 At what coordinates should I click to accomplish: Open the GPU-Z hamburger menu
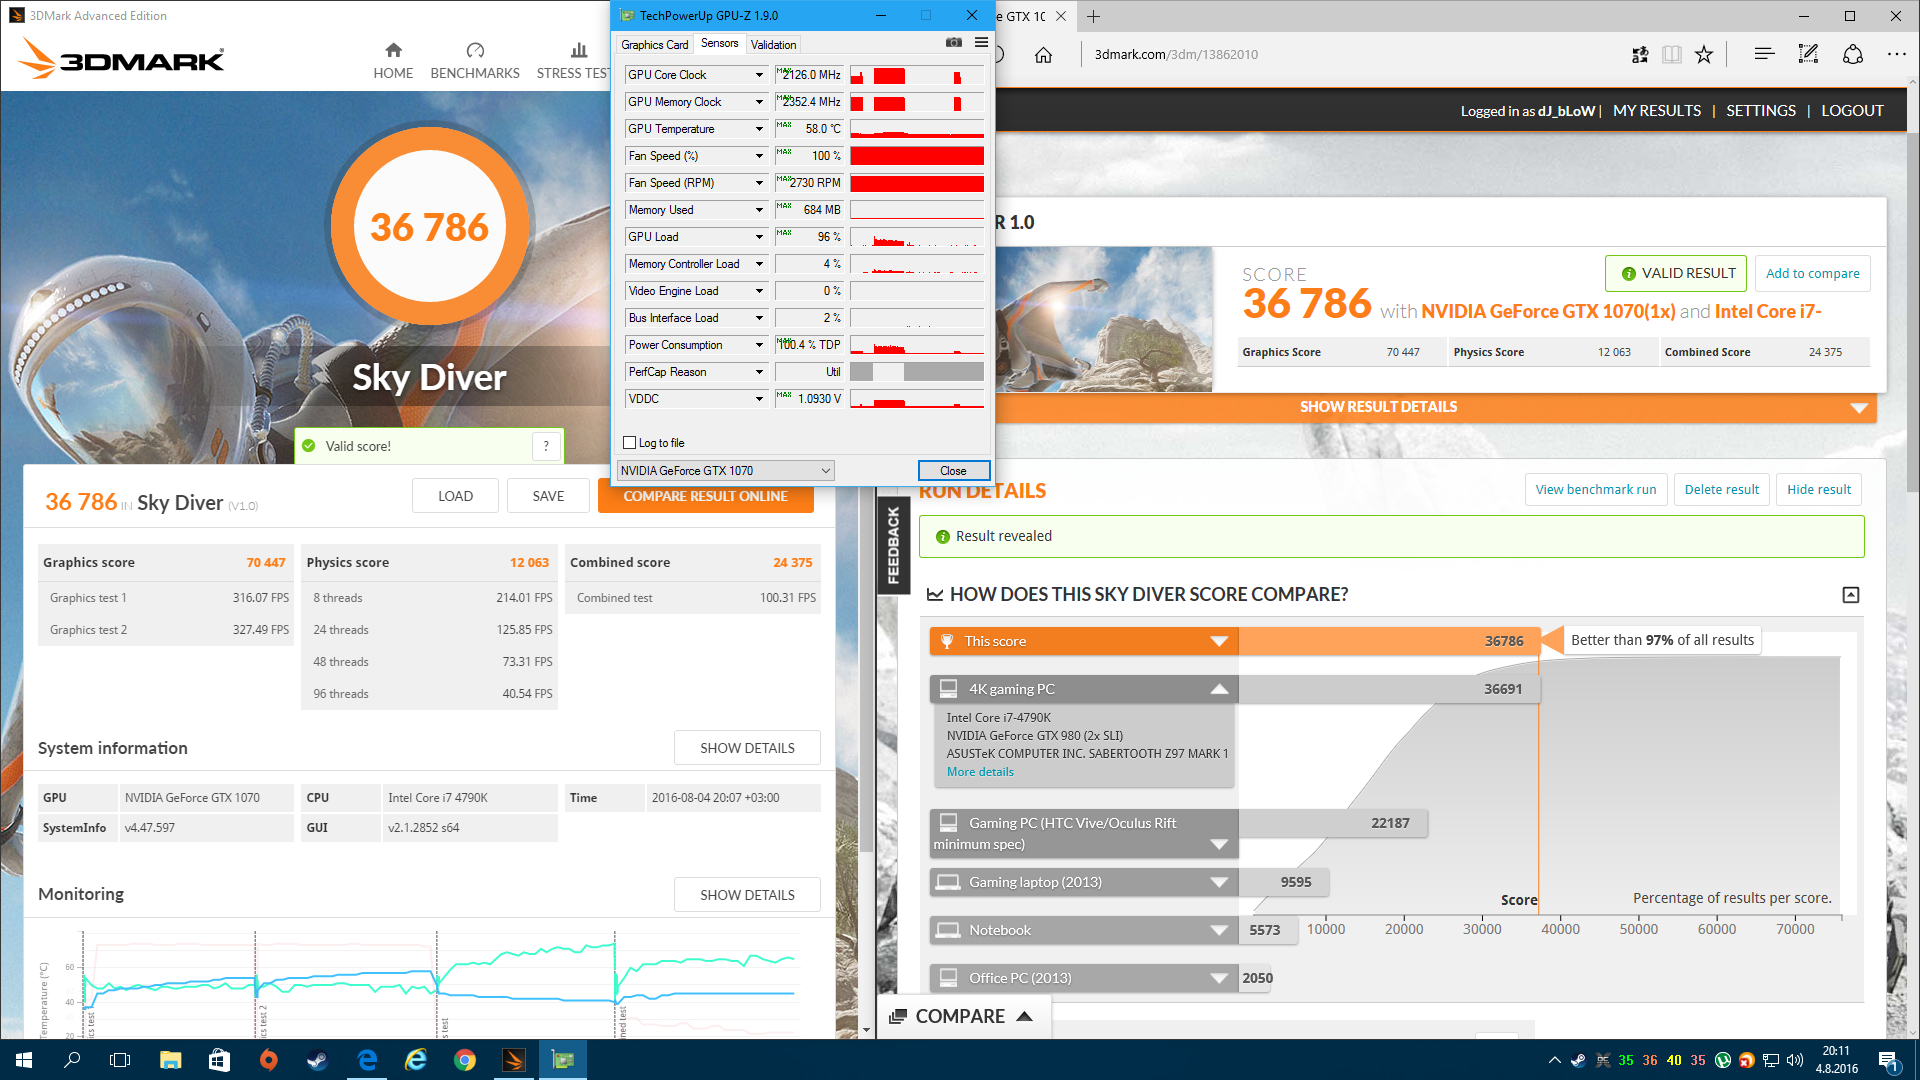click(981, 43)
